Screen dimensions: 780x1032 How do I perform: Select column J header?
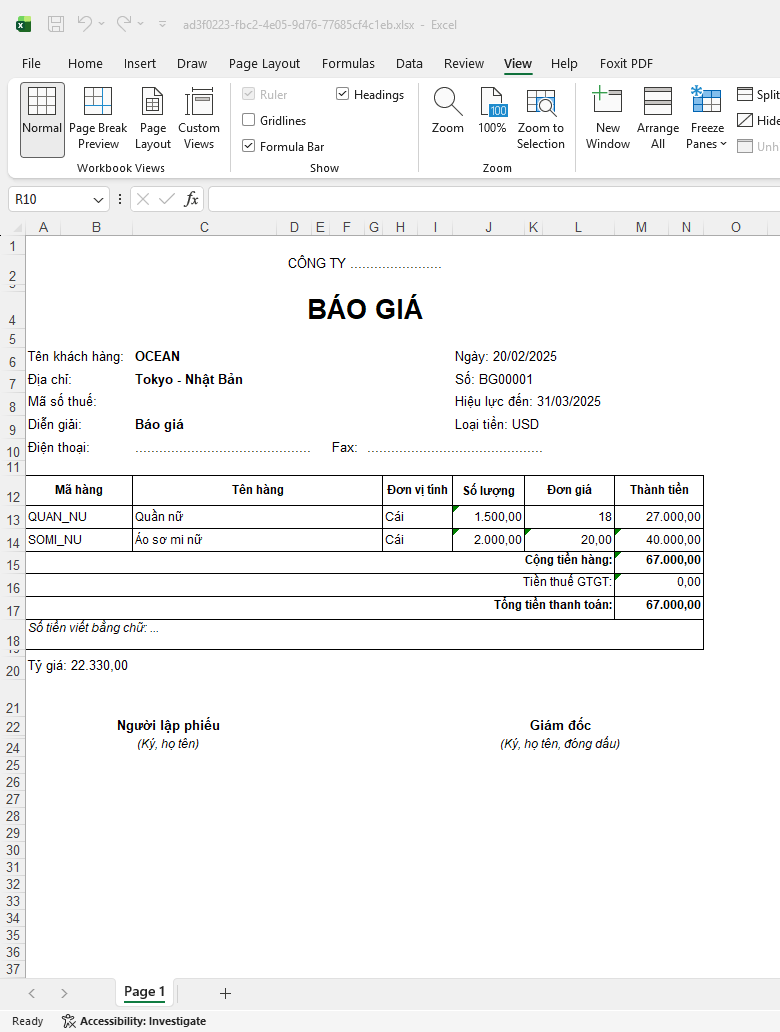coord(488,228)
